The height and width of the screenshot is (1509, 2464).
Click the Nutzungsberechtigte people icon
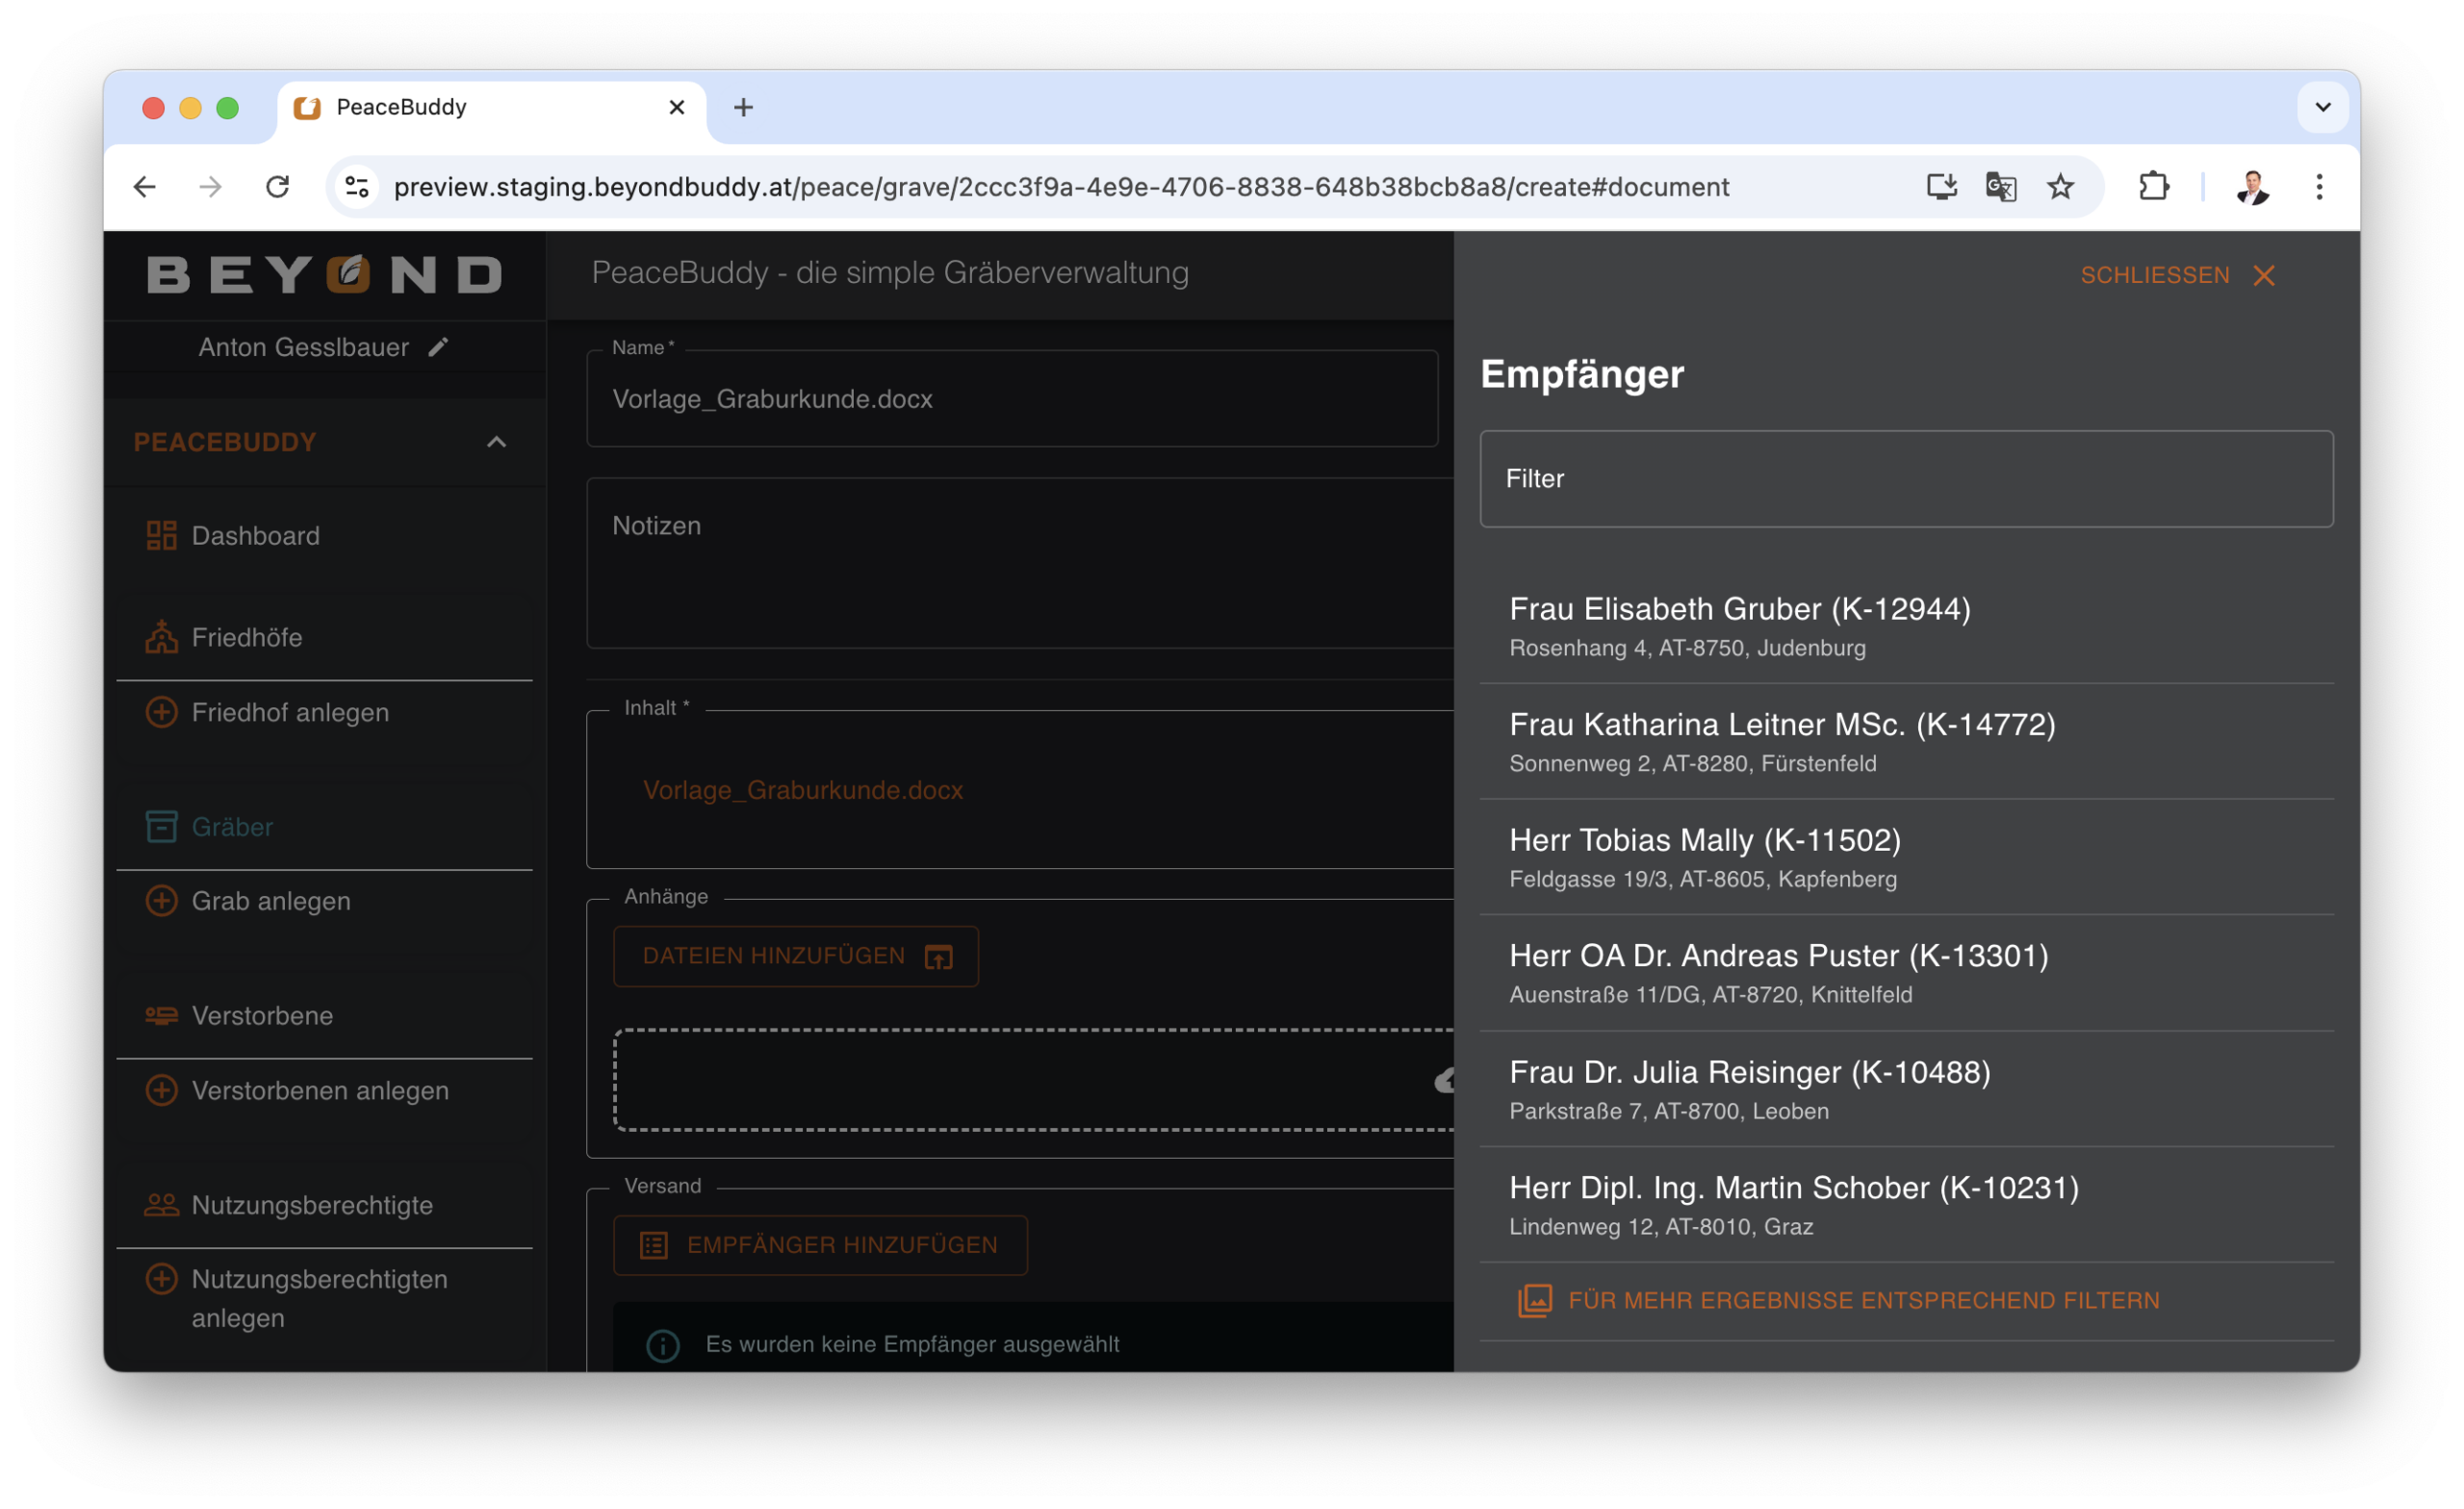tap(161, 1205)
